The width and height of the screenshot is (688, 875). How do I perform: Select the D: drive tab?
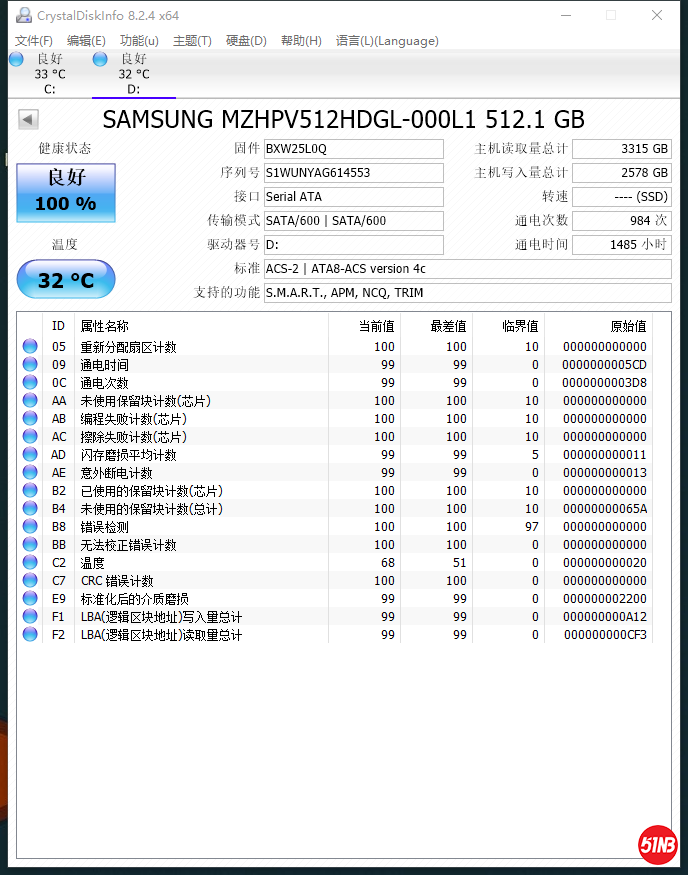coord(133,74)
